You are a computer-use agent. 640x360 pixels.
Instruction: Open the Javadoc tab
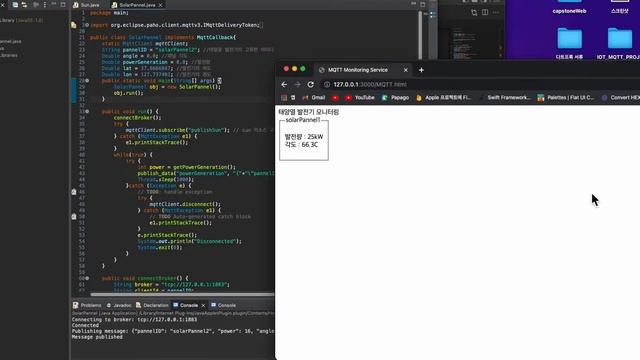pos(119,305)
